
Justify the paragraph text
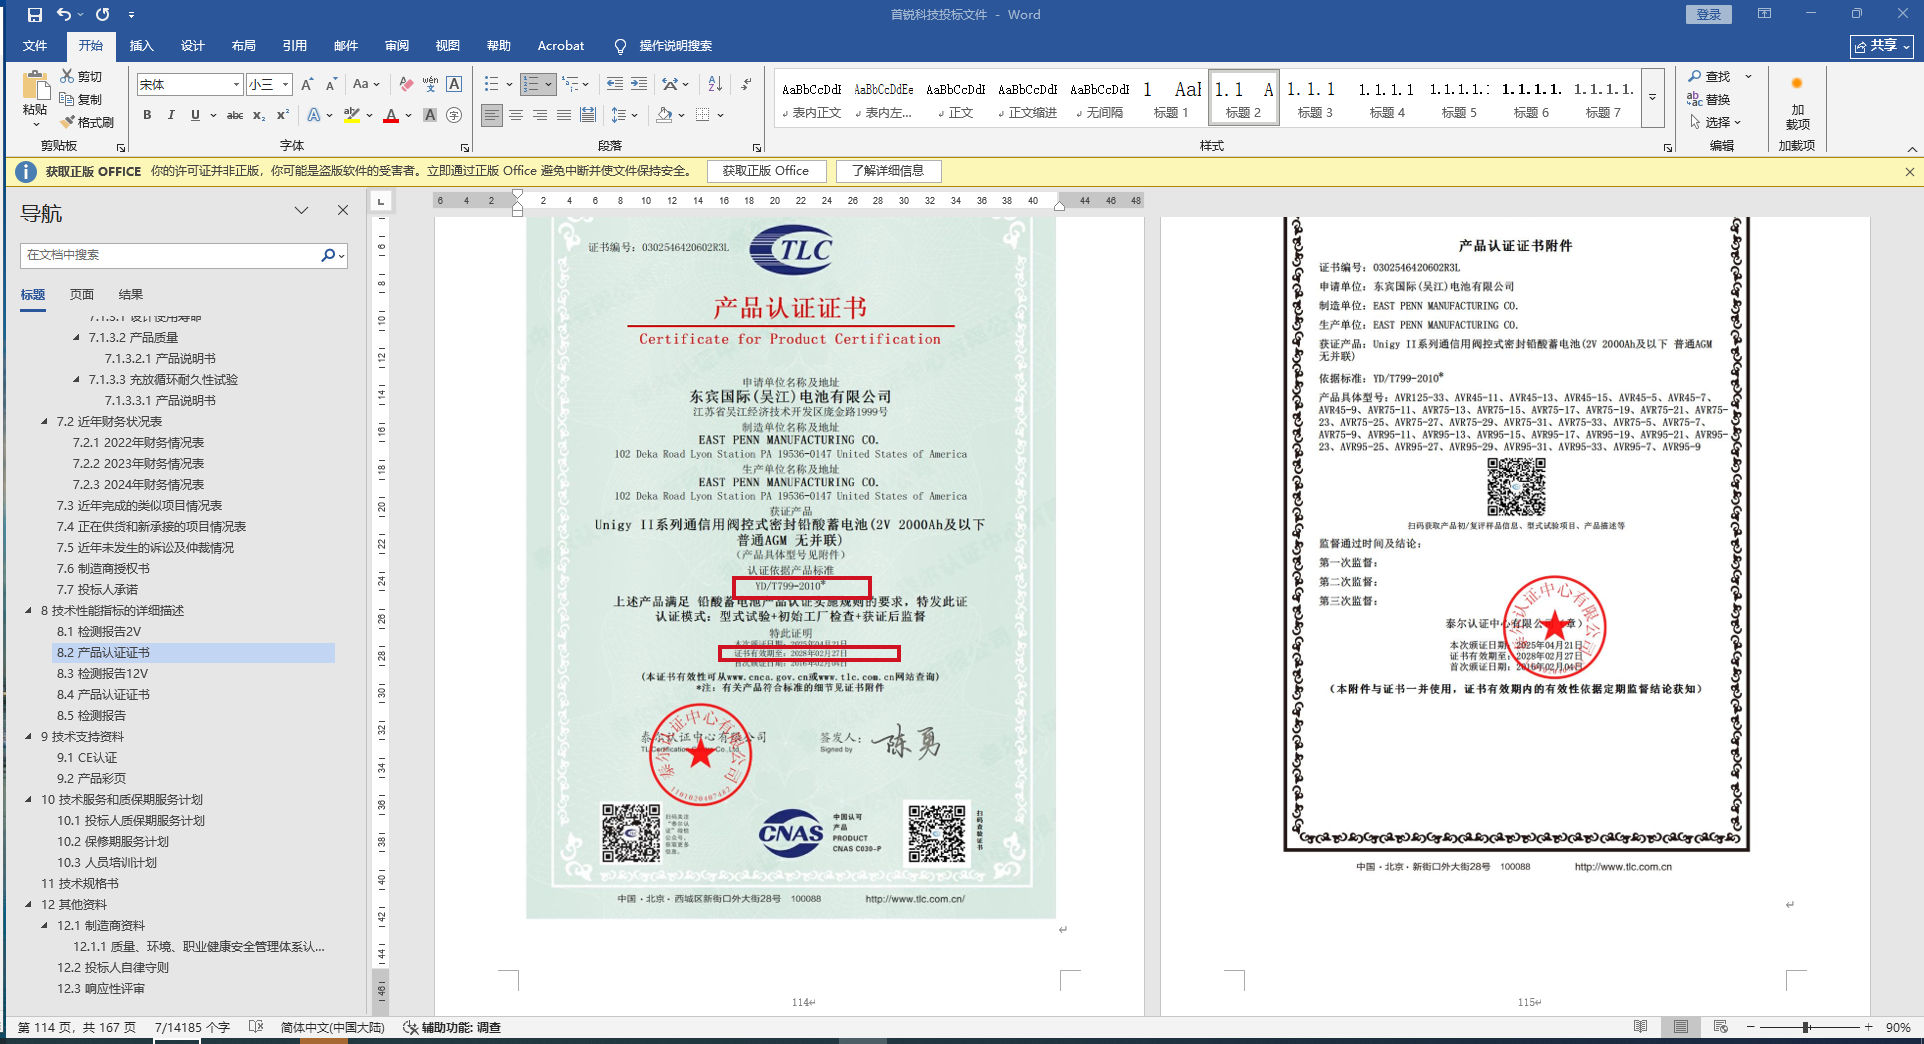click(564, 115)
